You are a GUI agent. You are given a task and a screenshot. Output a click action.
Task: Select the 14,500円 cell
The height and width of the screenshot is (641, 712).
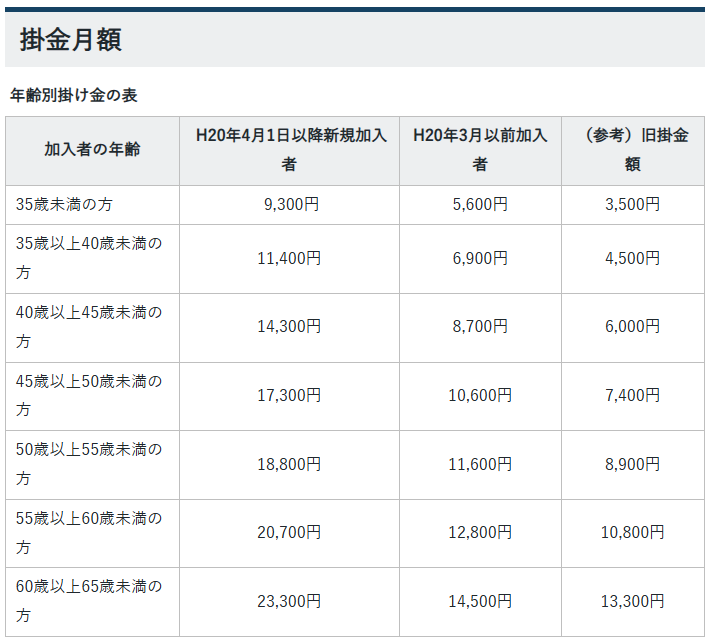click(x=480, y=601)
